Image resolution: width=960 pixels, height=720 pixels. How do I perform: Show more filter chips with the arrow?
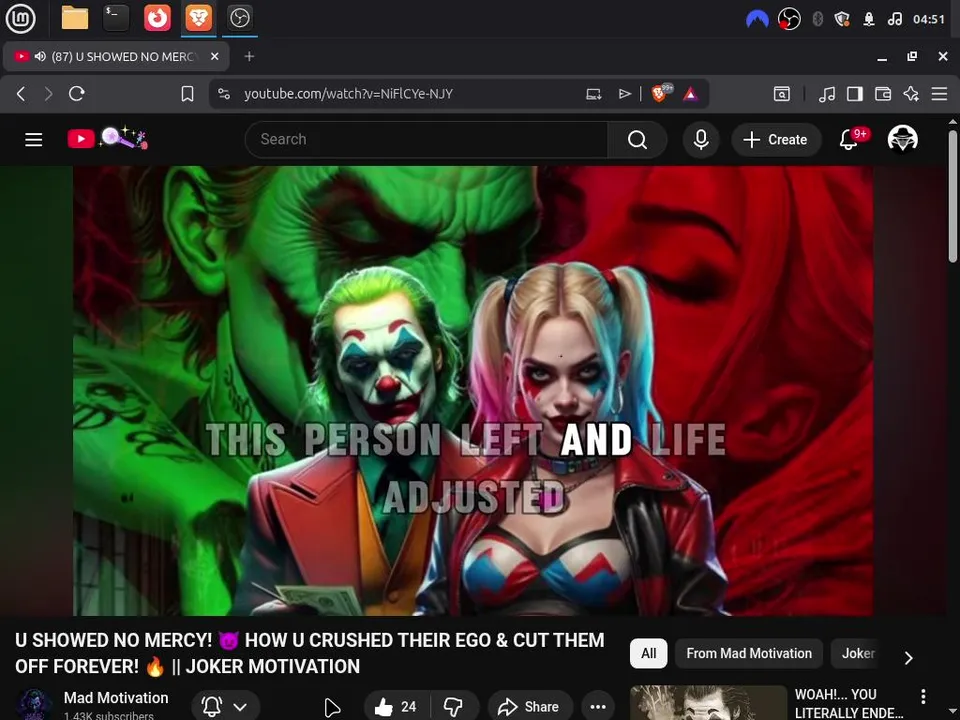tap(909, 658)
